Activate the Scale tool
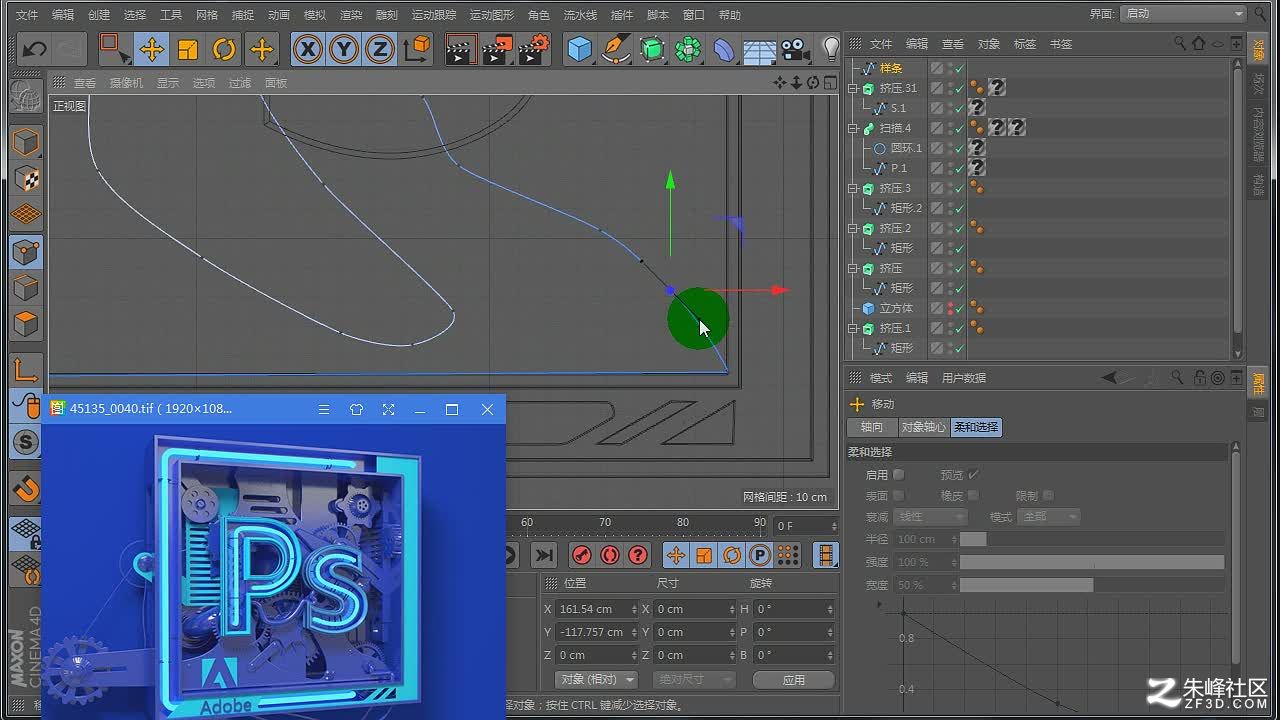 188,49
